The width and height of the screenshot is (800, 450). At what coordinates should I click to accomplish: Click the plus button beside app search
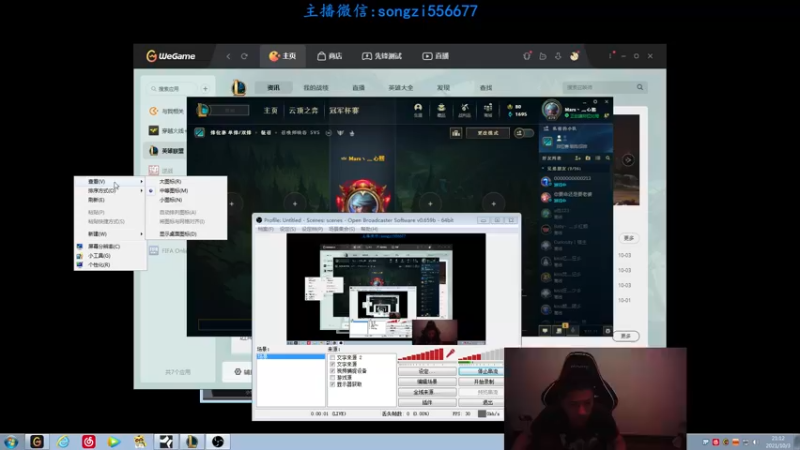(205, 89)
